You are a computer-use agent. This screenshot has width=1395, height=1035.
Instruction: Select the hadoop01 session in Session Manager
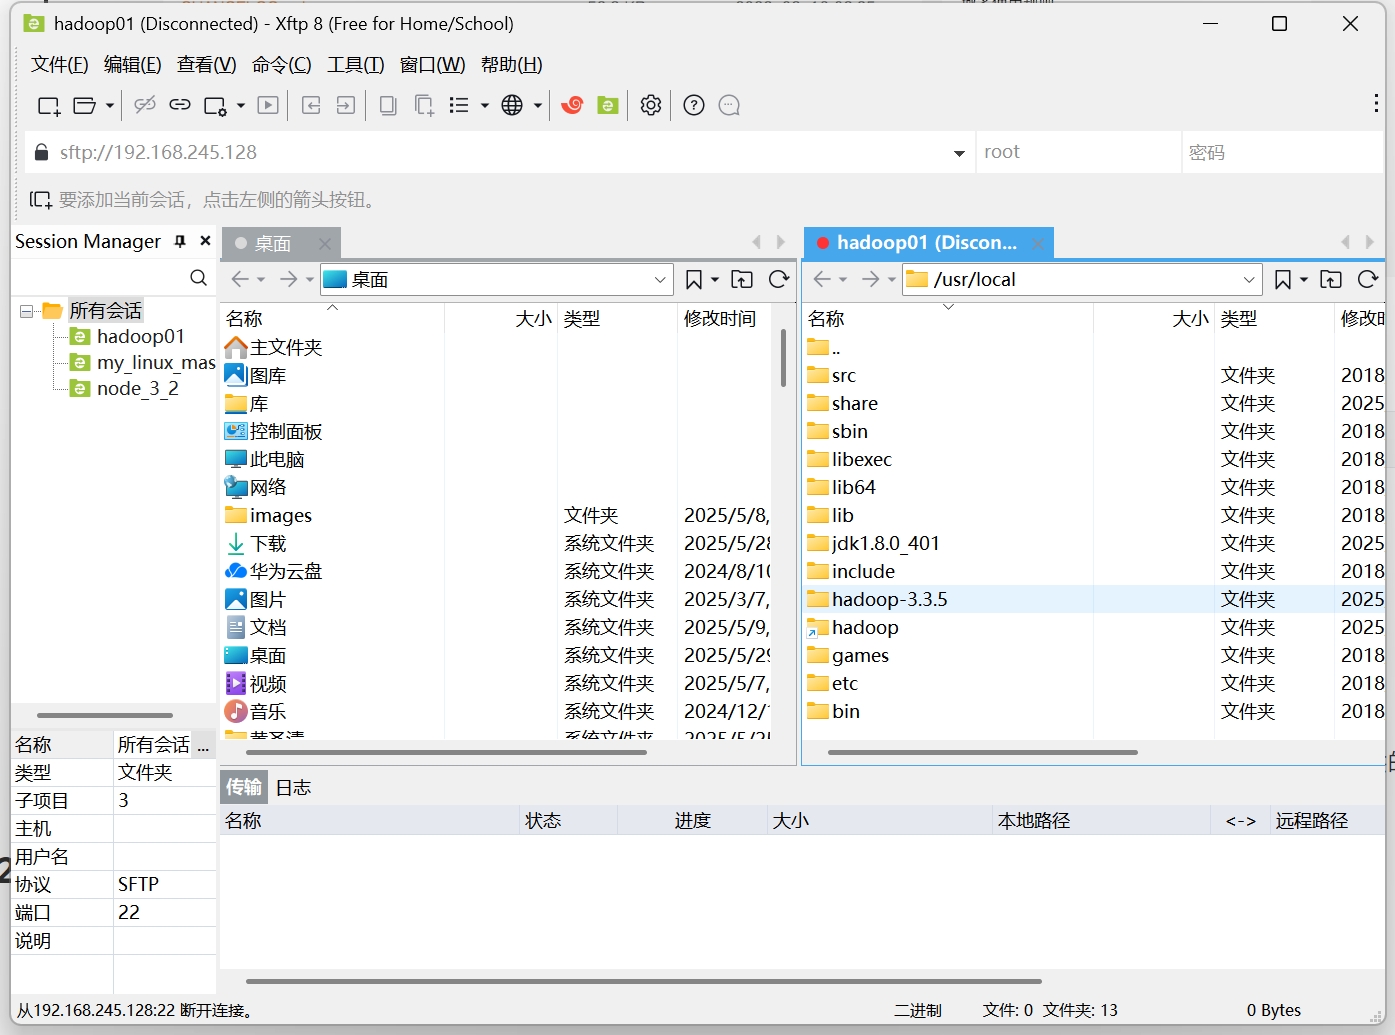138,336
